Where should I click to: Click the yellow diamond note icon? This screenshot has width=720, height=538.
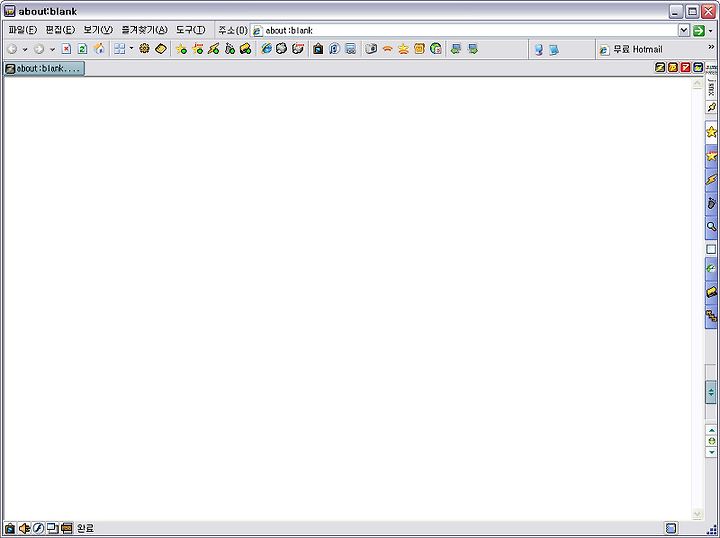click(x=161, y=49)
